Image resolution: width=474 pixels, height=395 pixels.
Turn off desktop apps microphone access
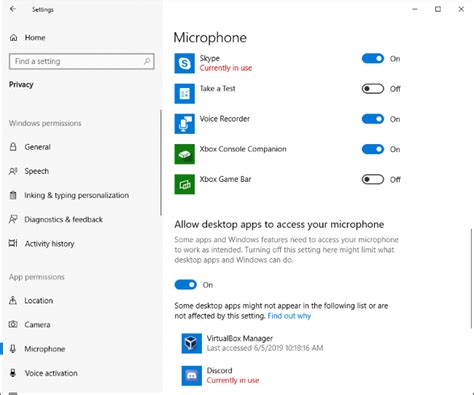tap(186, 285)
